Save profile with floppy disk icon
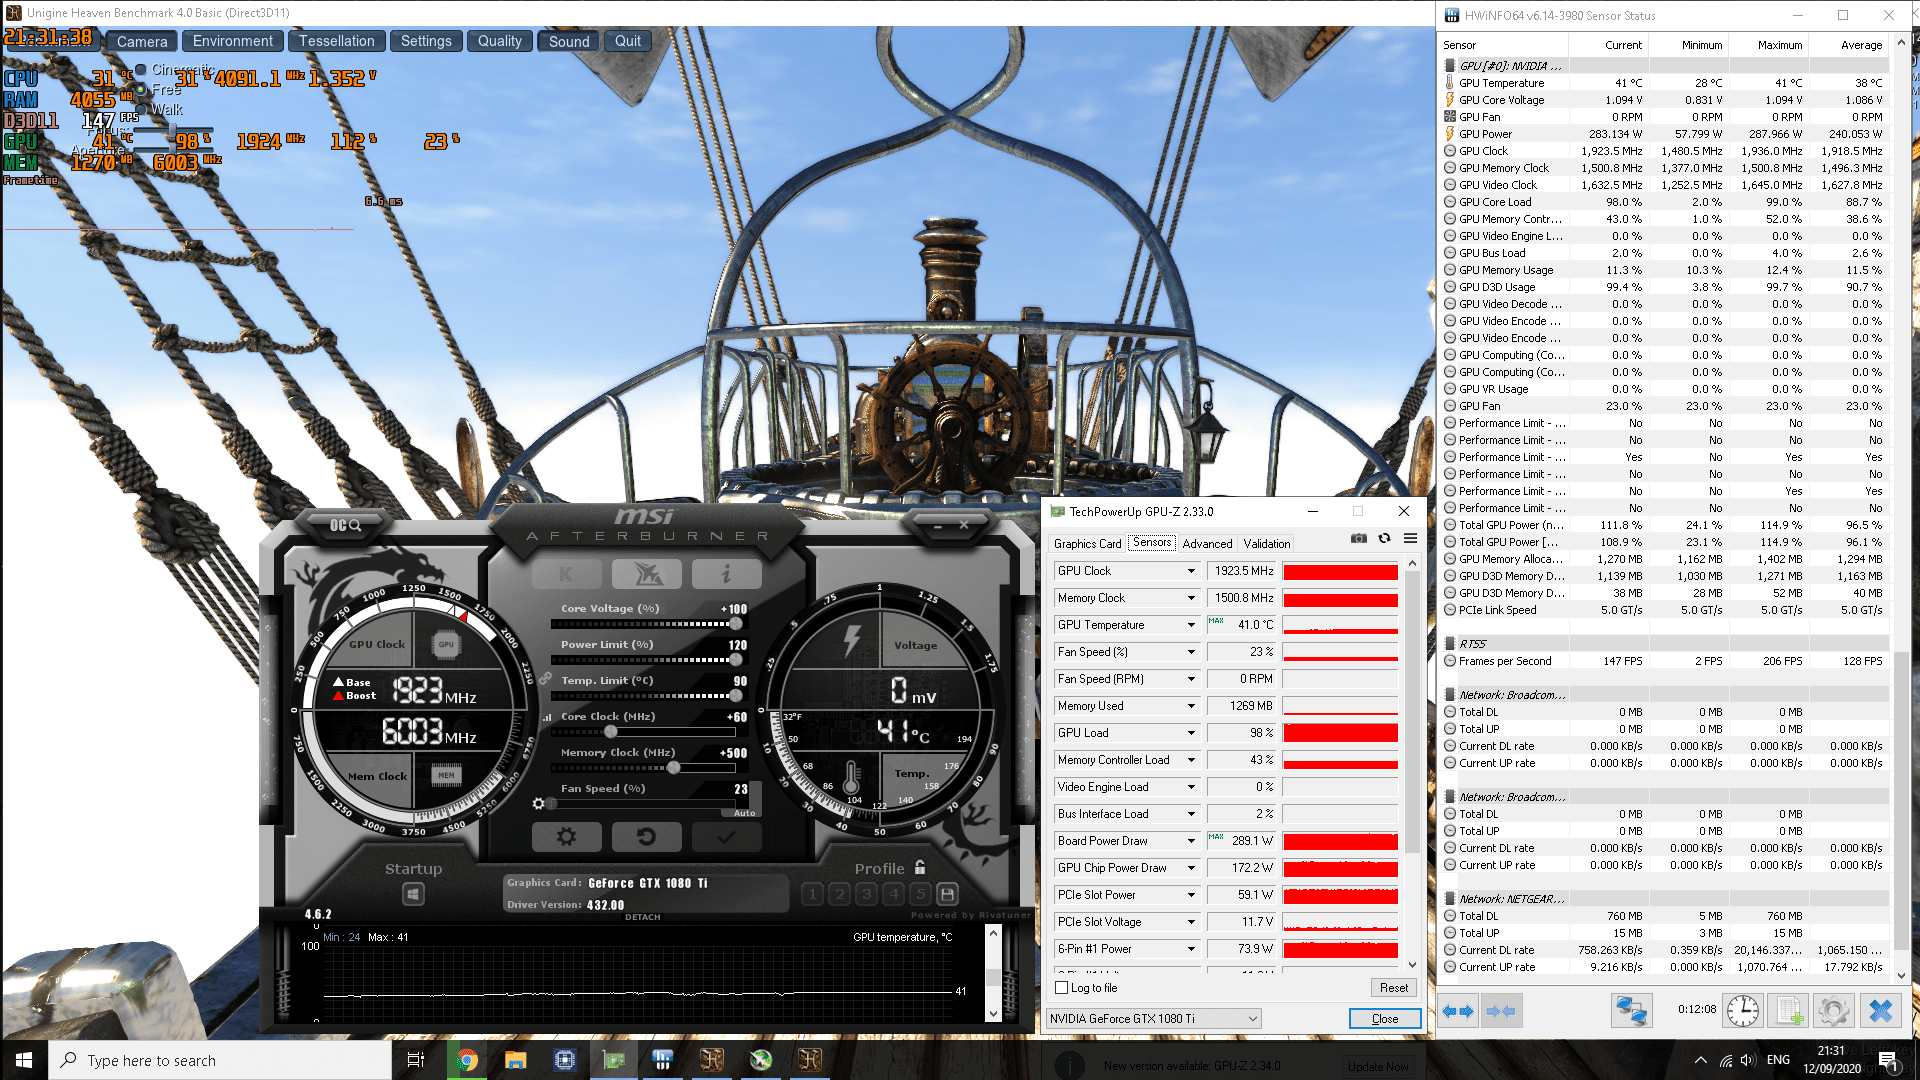1920x1080 pixels. coord(947,894)
